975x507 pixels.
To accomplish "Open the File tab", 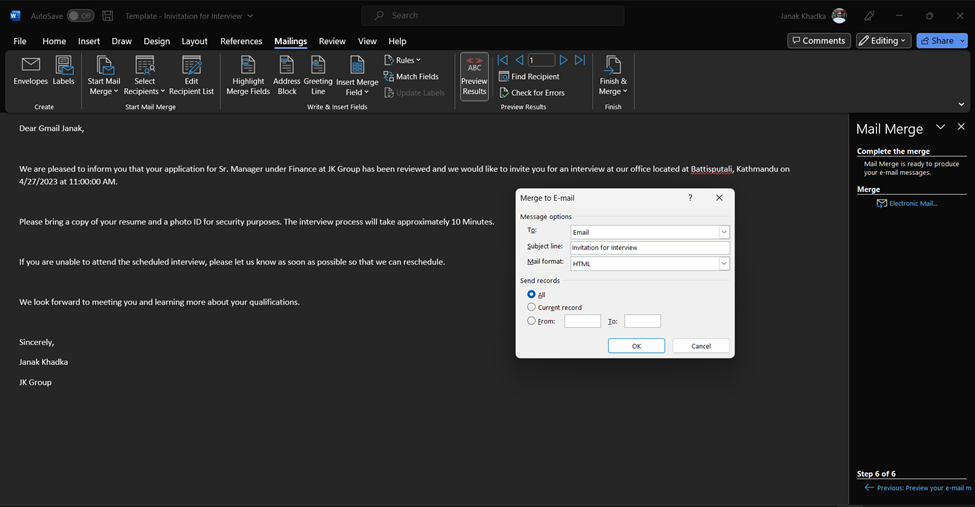I will tap(20, 41).
